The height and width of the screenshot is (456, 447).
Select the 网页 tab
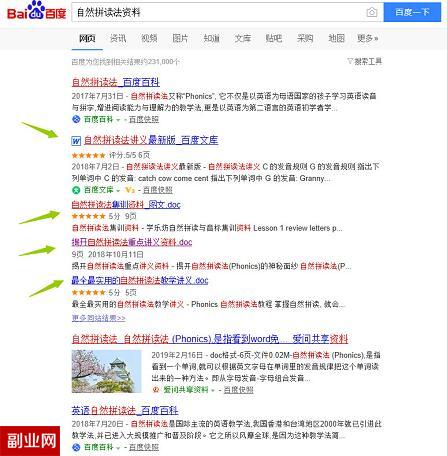87,38
